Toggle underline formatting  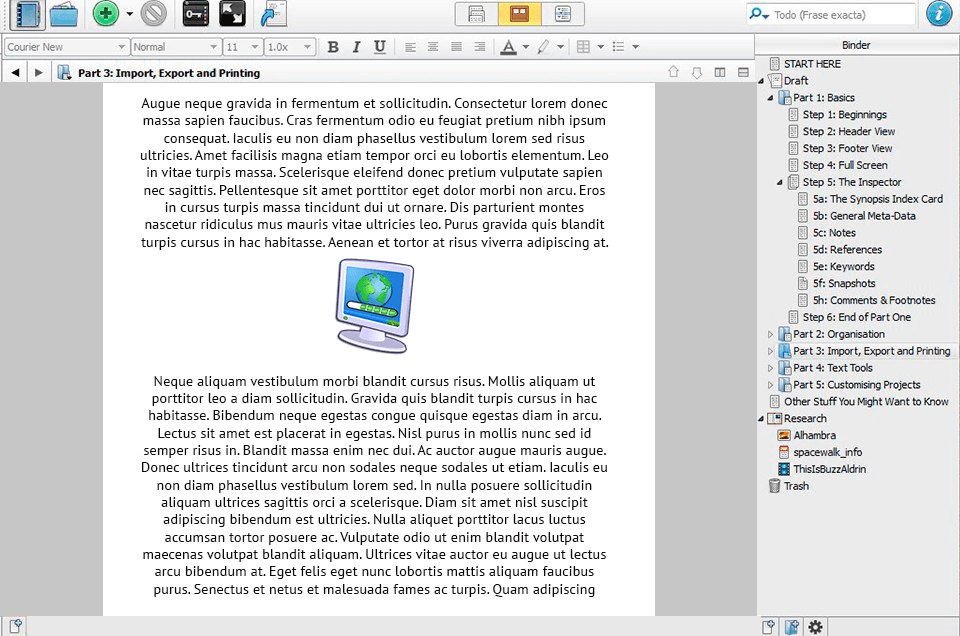pyautogui.click(x=380, y=47)
